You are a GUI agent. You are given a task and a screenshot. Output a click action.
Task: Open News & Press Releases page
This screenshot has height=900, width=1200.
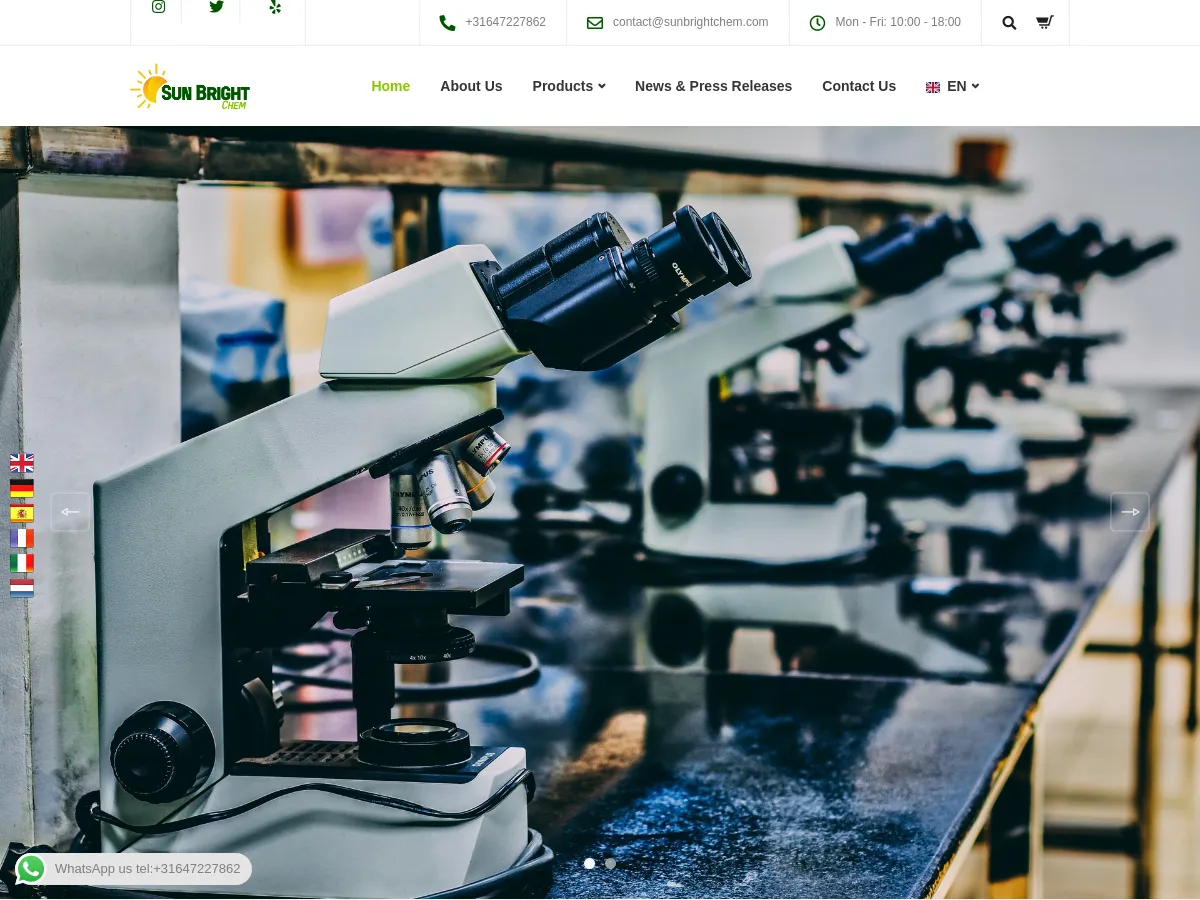(713, 86)
